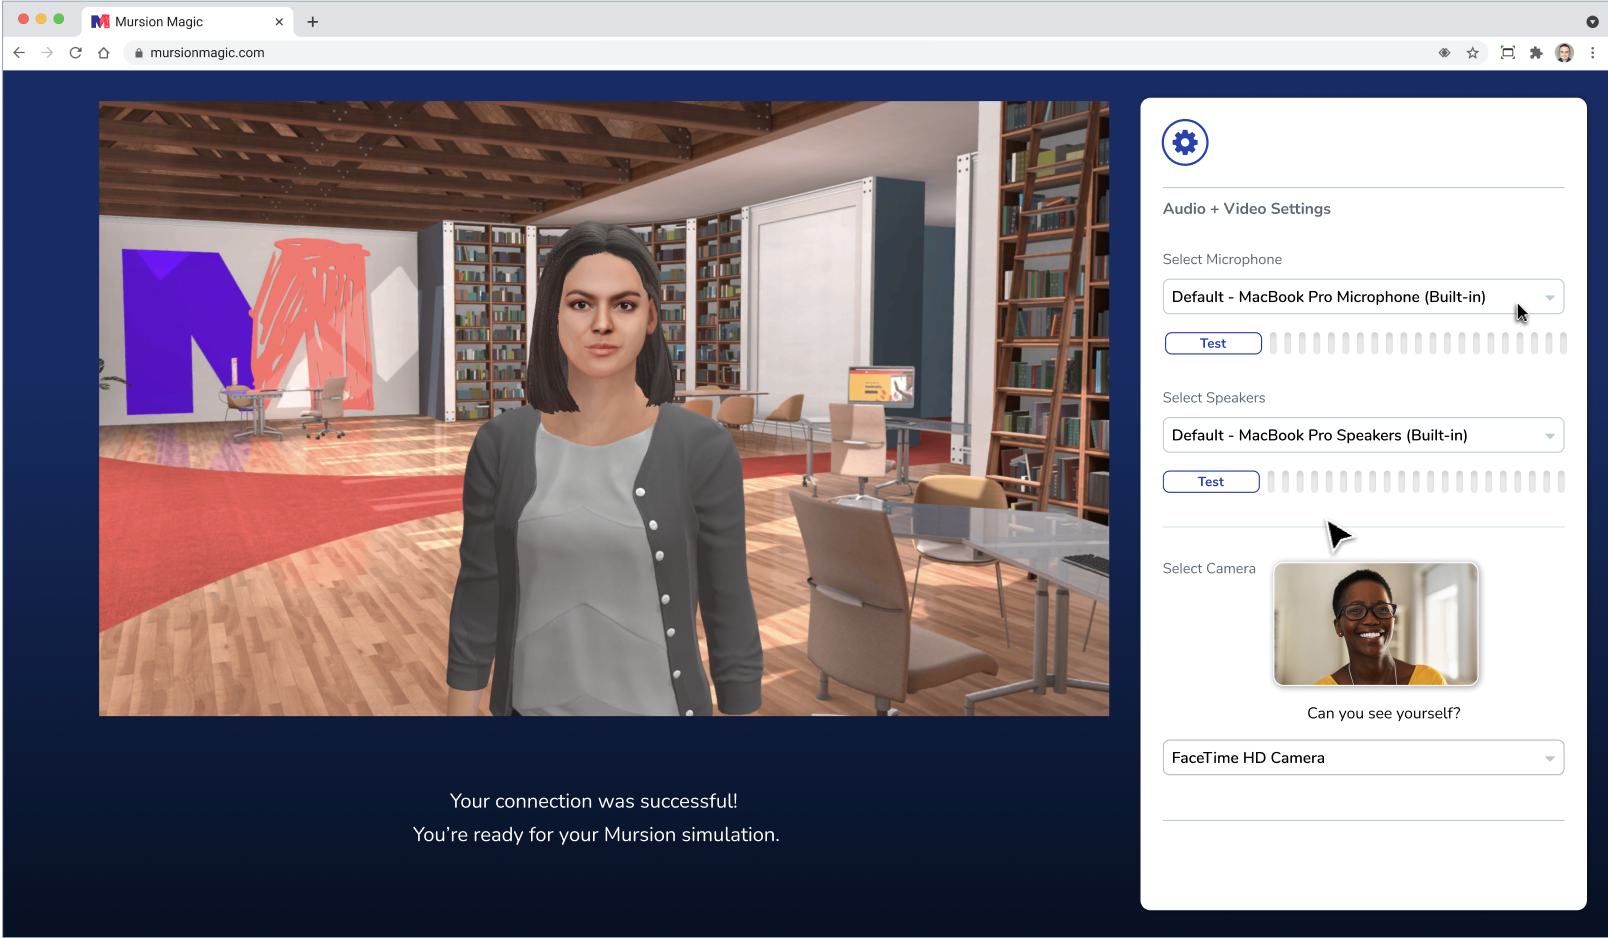
Task: Open a new browser tab
Action: (x=313, y=21)
